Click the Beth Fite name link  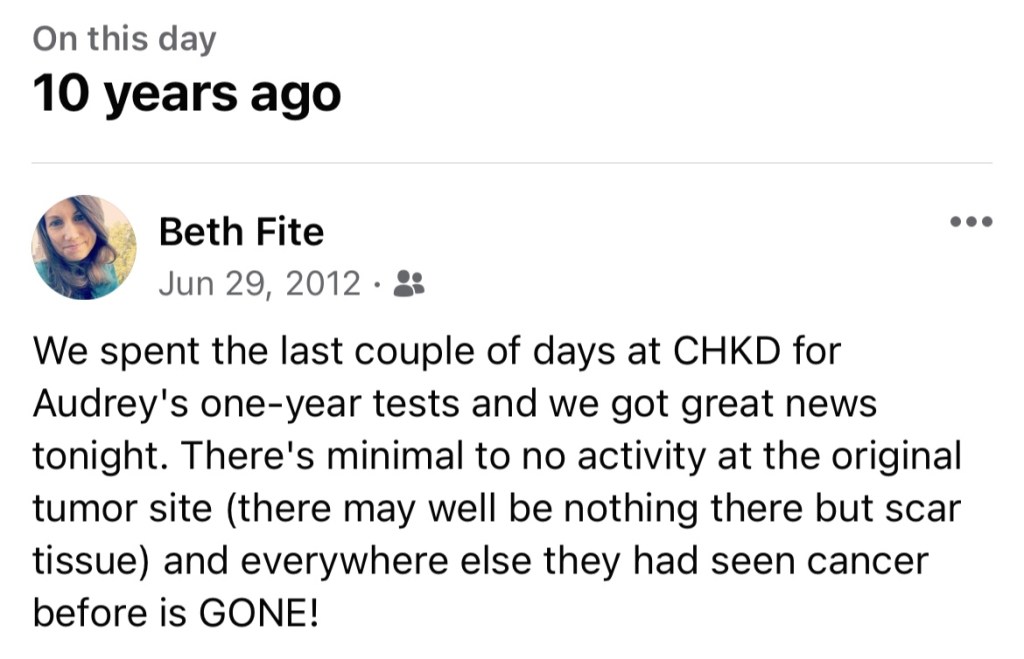(241, 233)
